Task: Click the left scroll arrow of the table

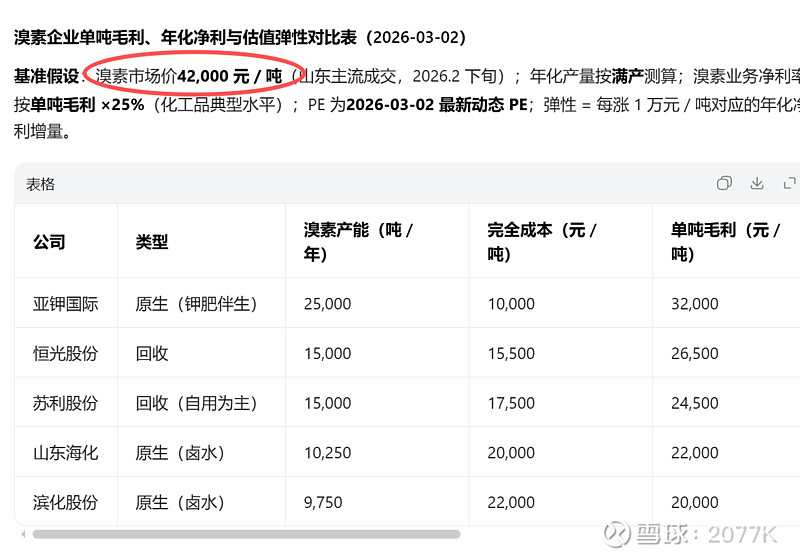Action: point(23,534)
